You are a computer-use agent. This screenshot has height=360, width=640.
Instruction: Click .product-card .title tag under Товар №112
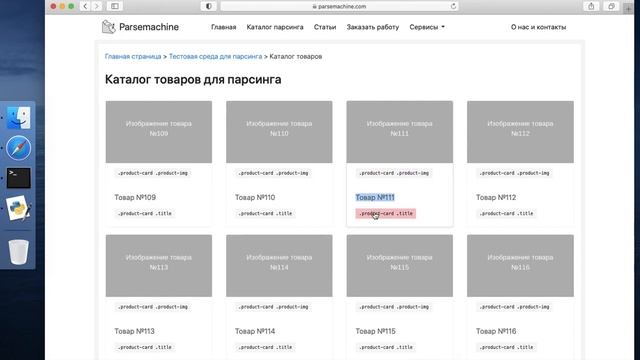(x=506, y=213)
